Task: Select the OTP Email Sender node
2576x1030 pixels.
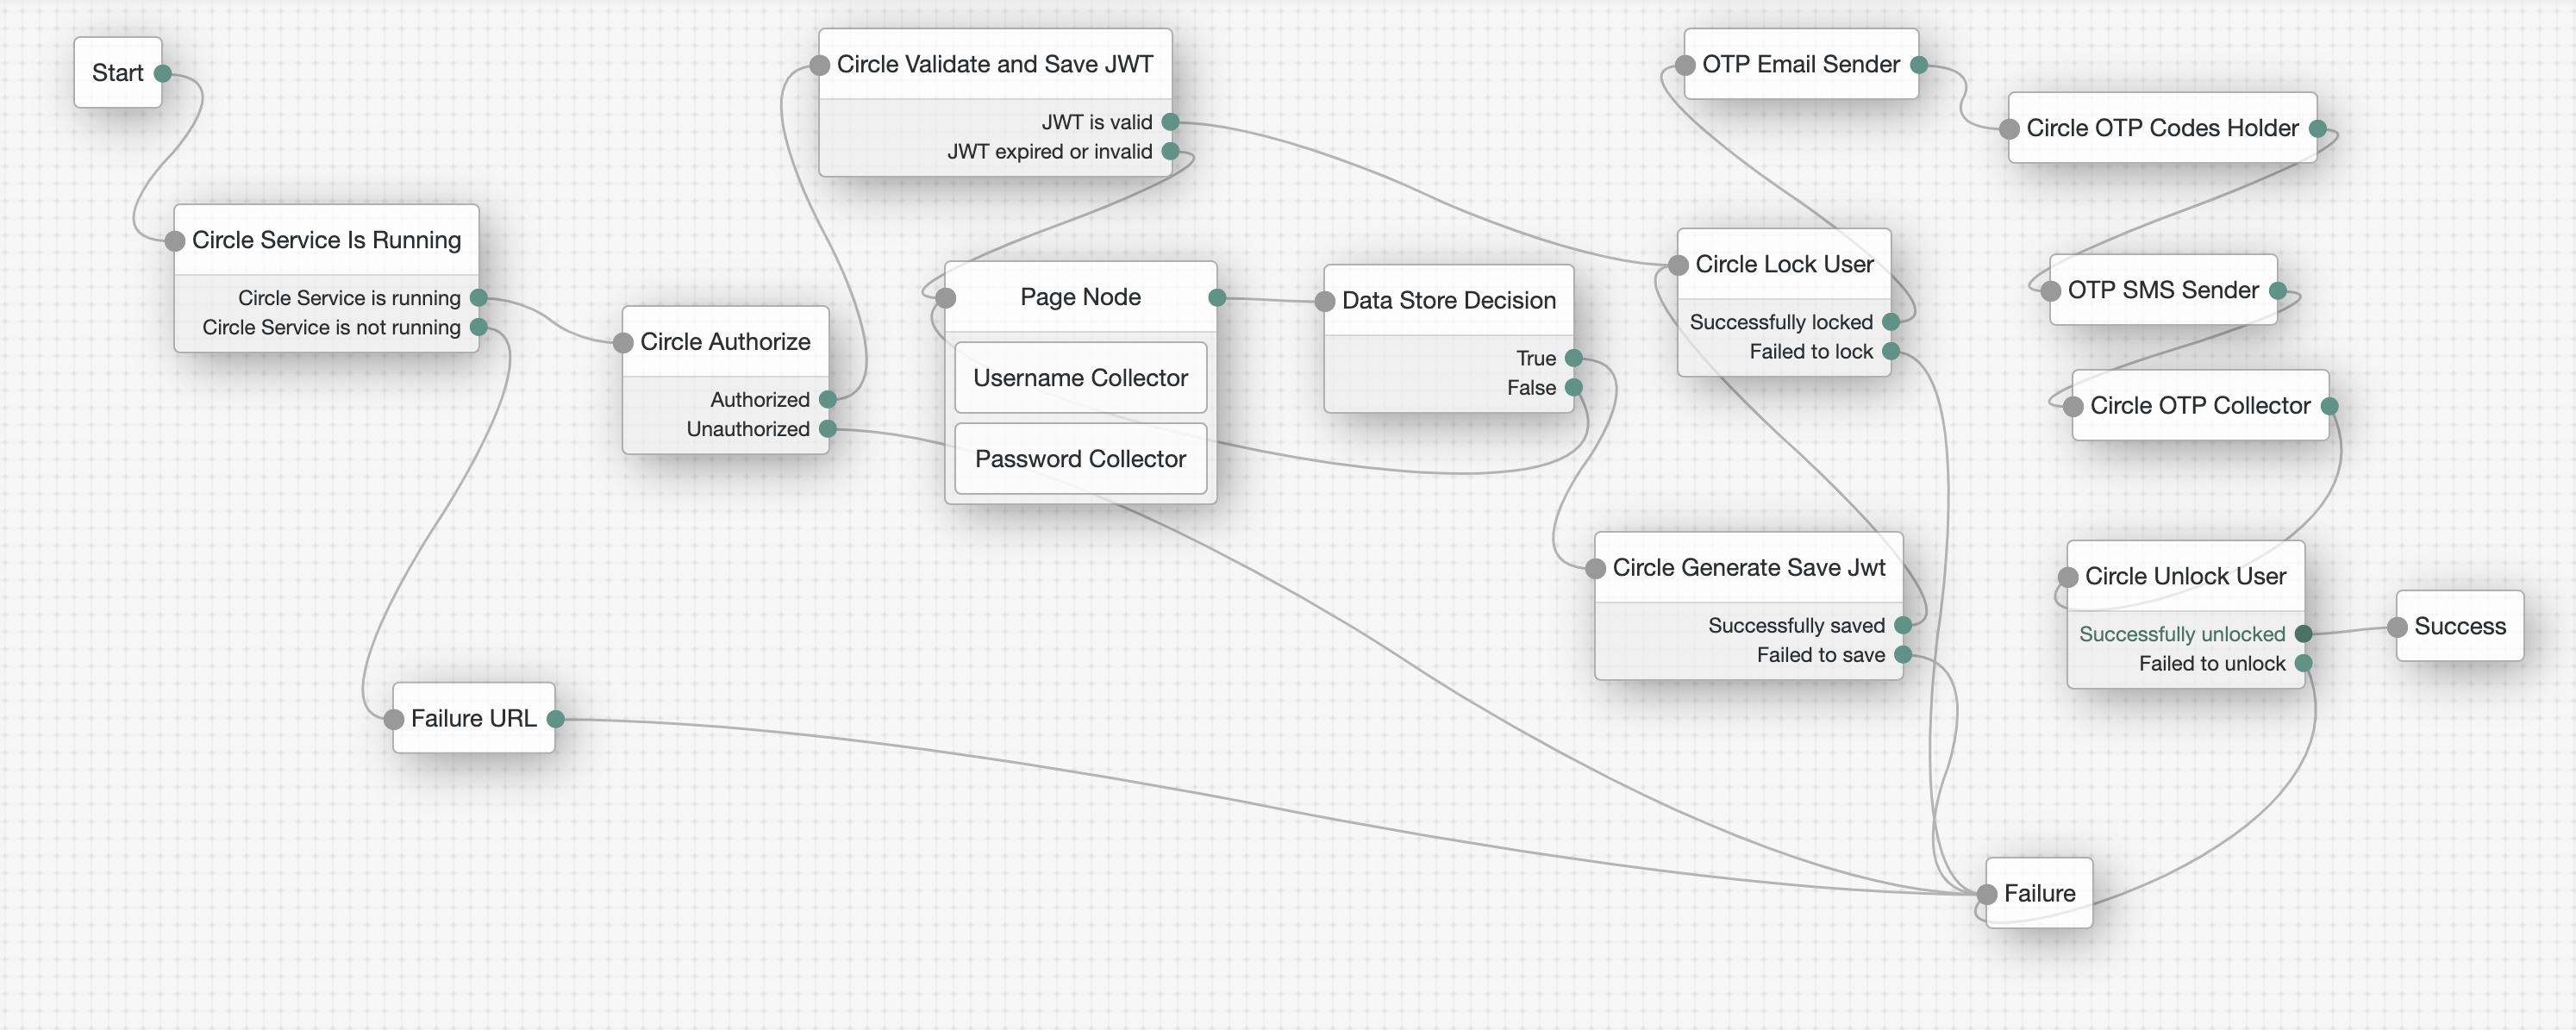Action: [1800, 64]
